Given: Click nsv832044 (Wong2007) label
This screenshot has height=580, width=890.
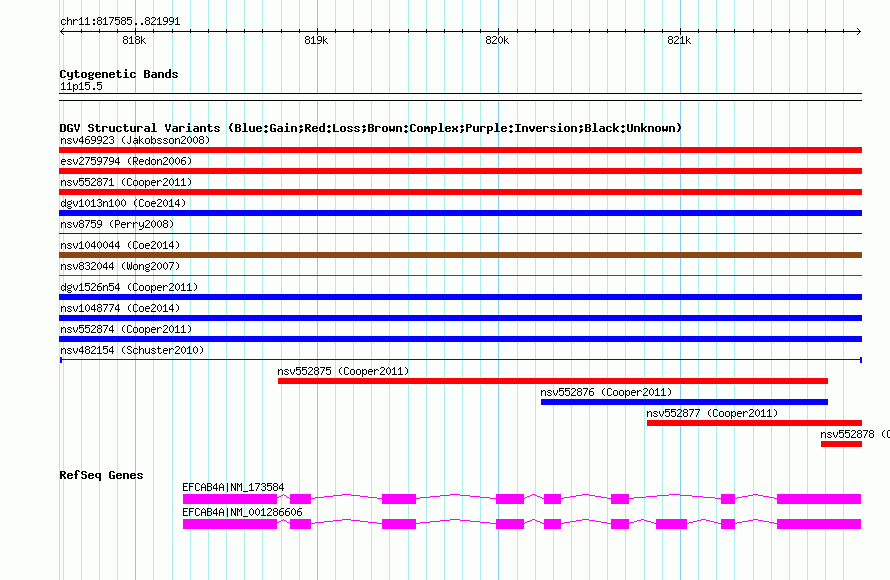Looking at the screenshot, I should (x=120, y=266).
